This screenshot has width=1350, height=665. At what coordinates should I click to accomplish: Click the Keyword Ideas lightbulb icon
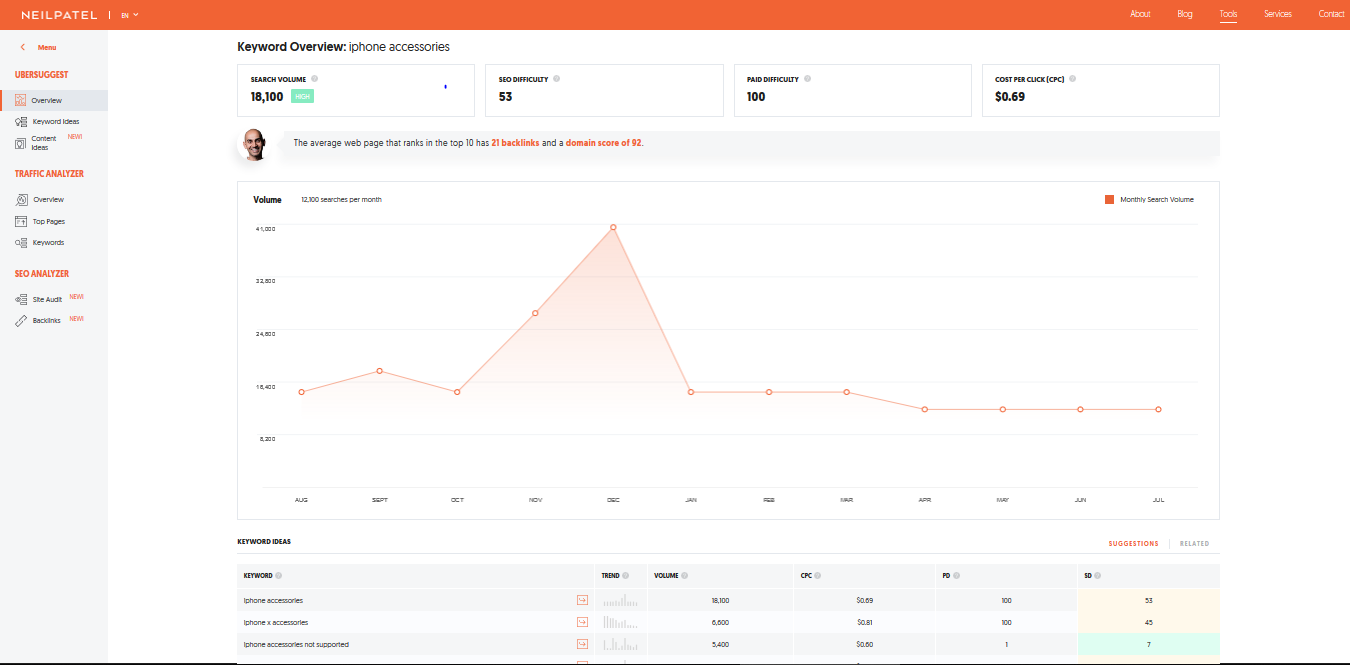(x=21, y=121)
